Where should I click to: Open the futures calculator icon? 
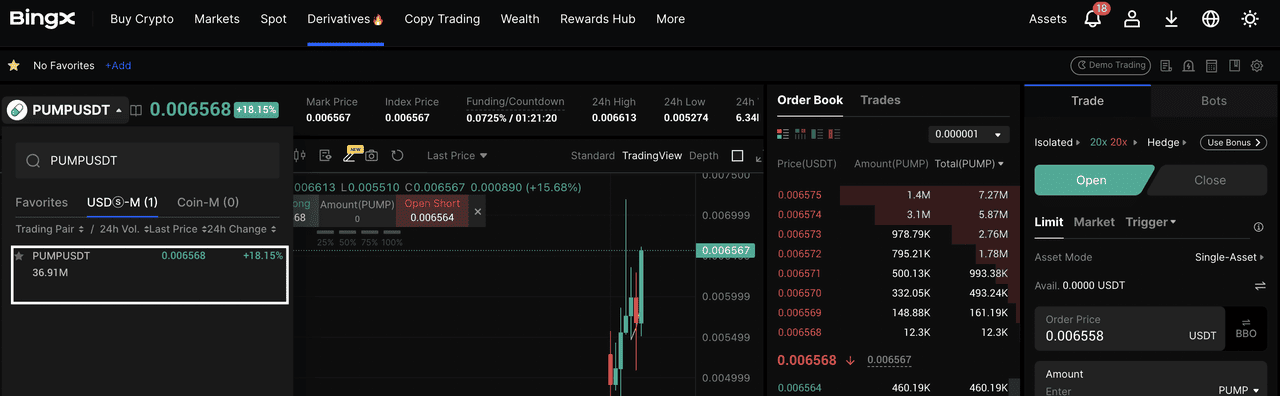click(1210, 66)
